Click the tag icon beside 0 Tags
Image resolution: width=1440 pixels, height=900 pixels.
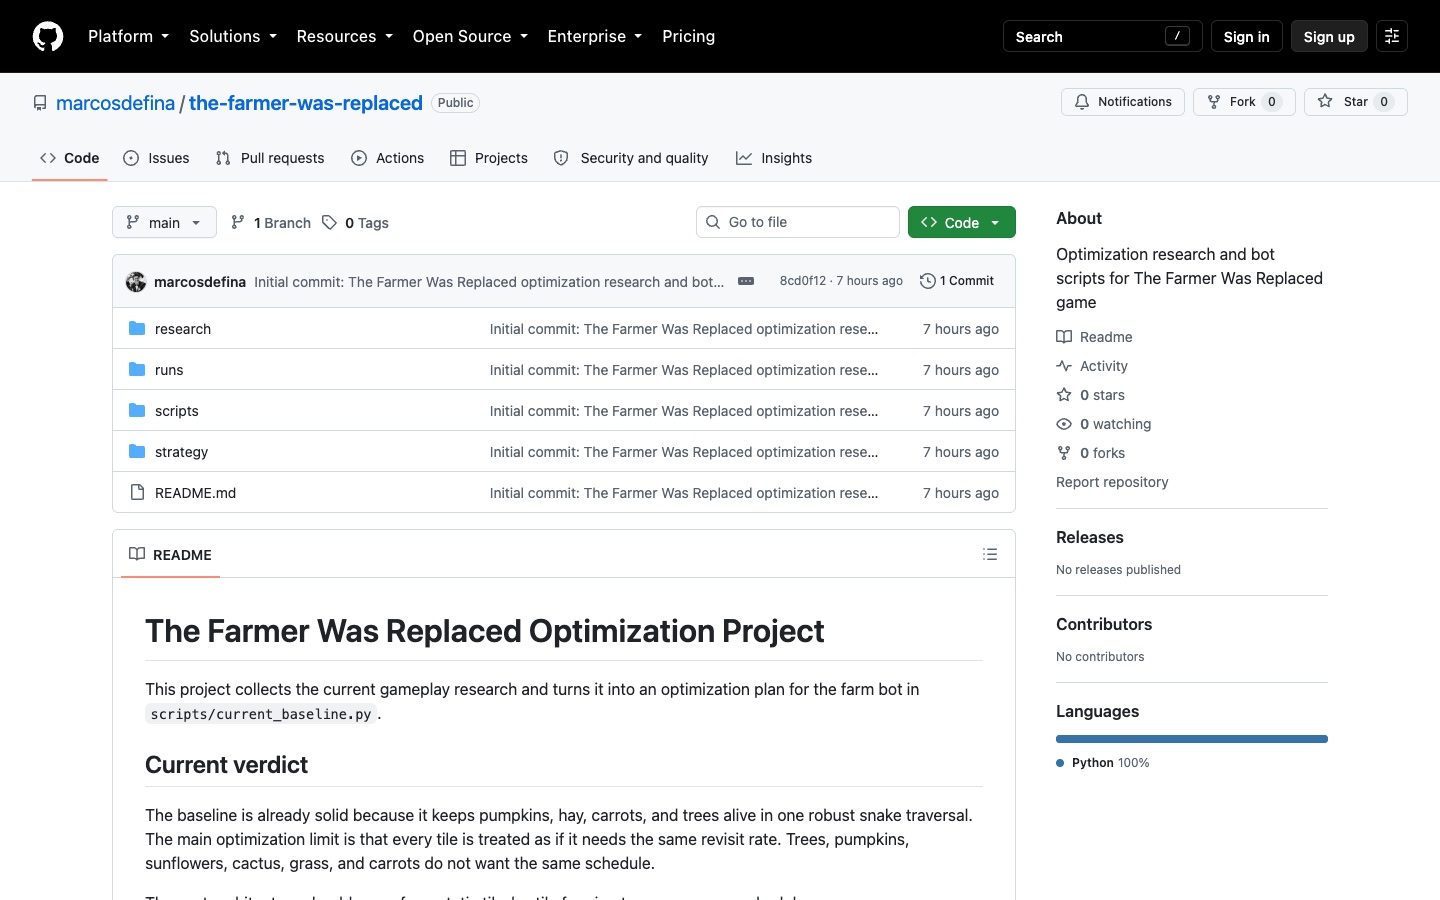click(x=329, y=222)
